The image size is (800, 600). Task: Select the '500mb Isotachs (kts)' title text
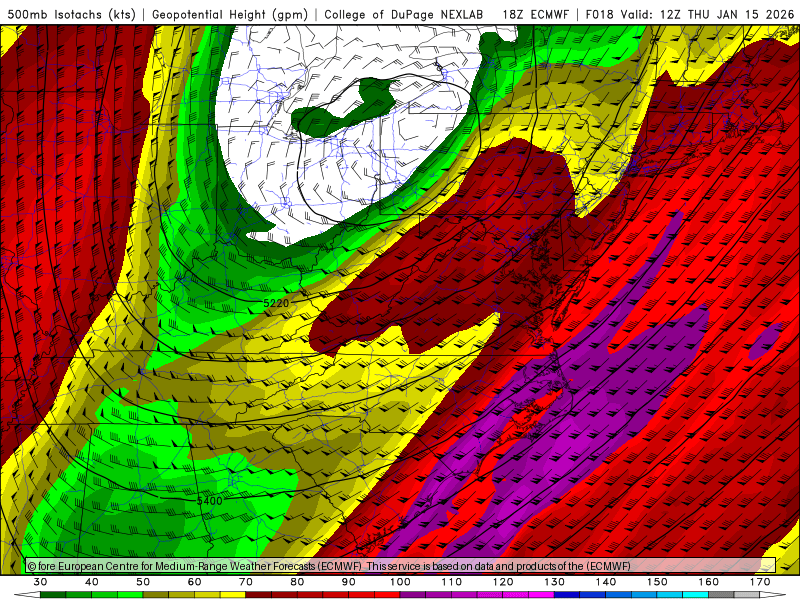coord(69,14)
